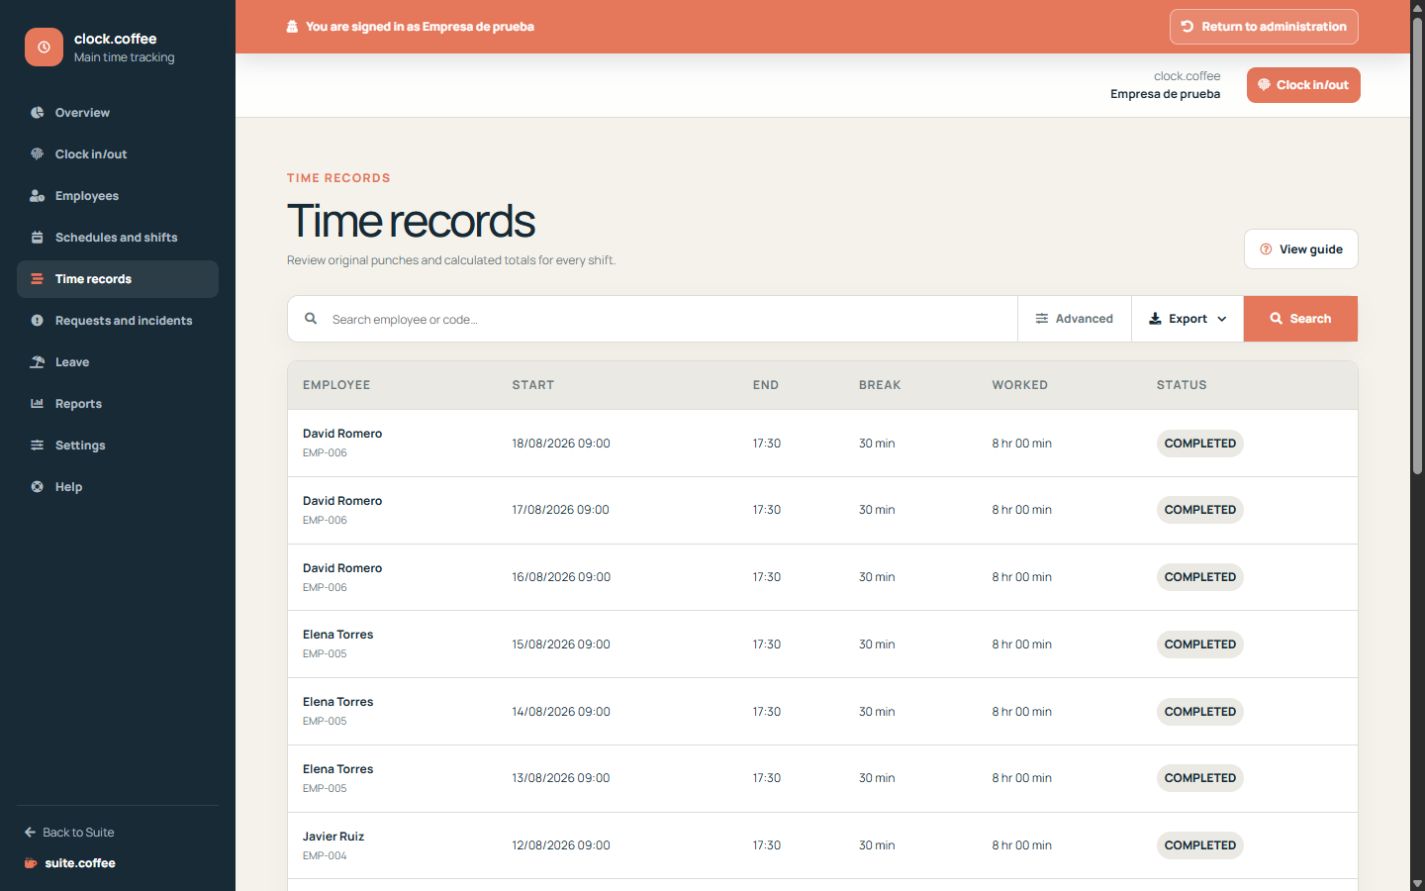Viewport: 1425px width, 891px height.
Task: Click COMPLETED badge in the 17/08/2026 row
Action: (x=1200, y=510)
